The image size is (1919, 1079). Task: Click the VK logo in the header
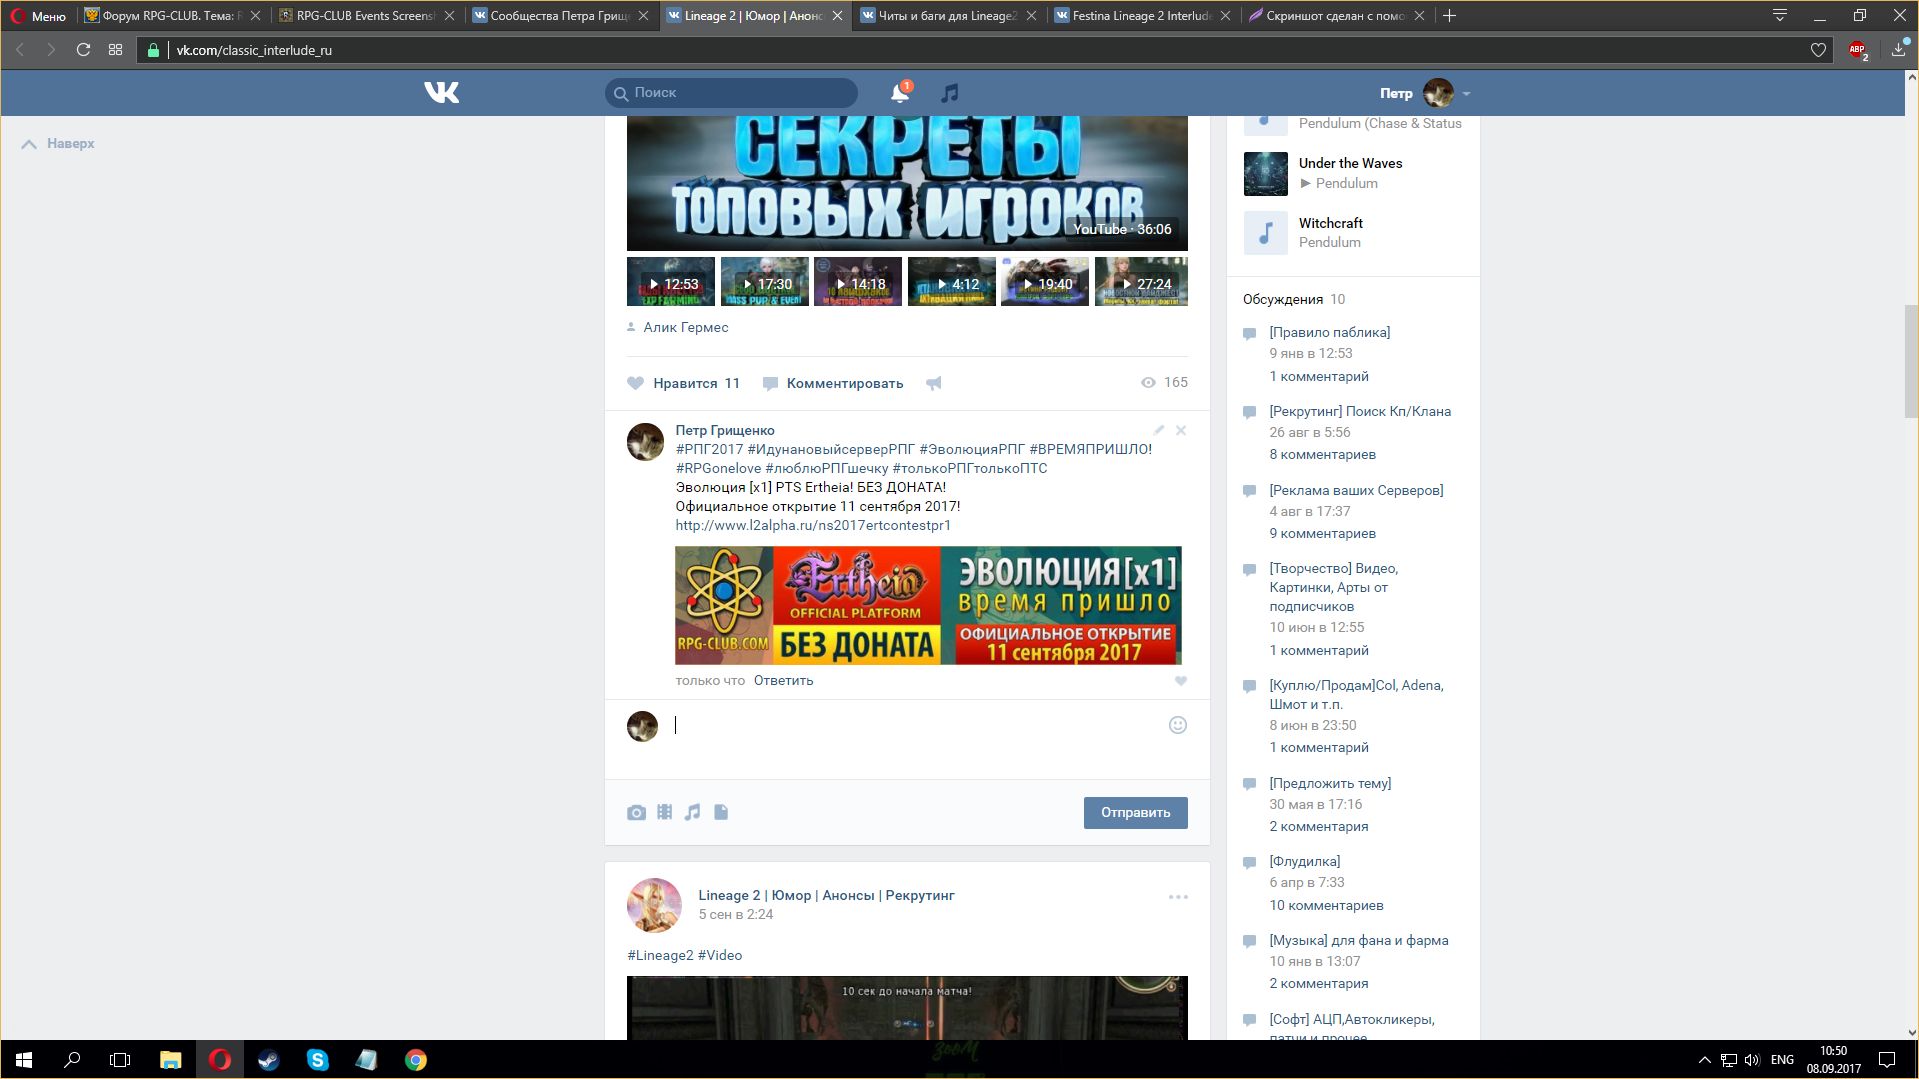tap(441, 92)
